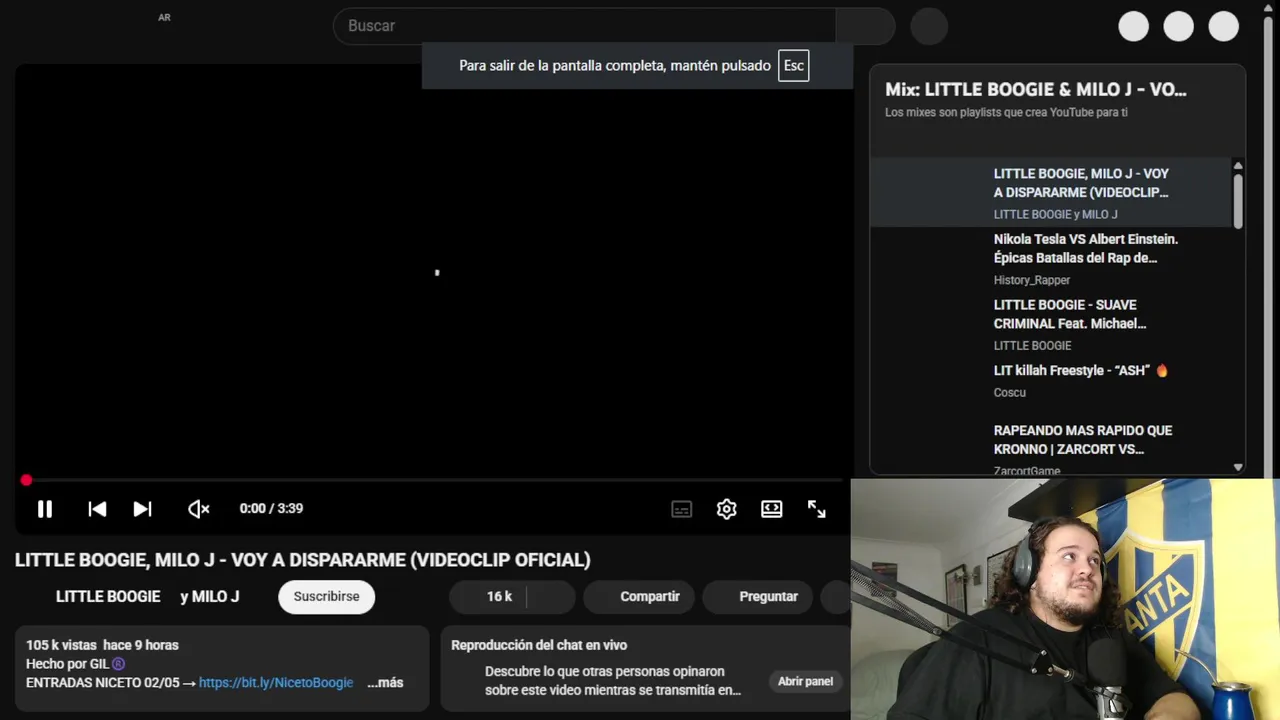The height and width of the screenshot is (720, 1280).
Task: Click the 105 k vistas text
Action: pos(62,645)
